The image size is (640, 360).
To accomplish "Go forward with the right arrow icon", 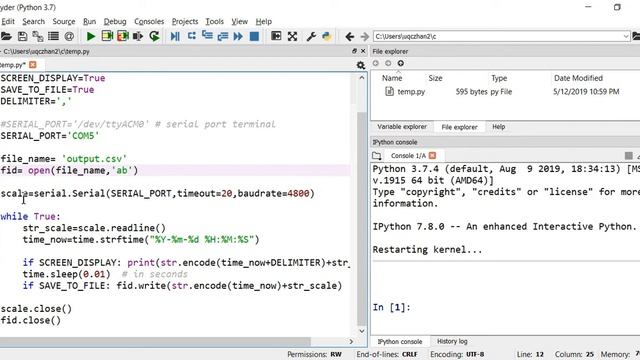I will click(x=364, y=37).
